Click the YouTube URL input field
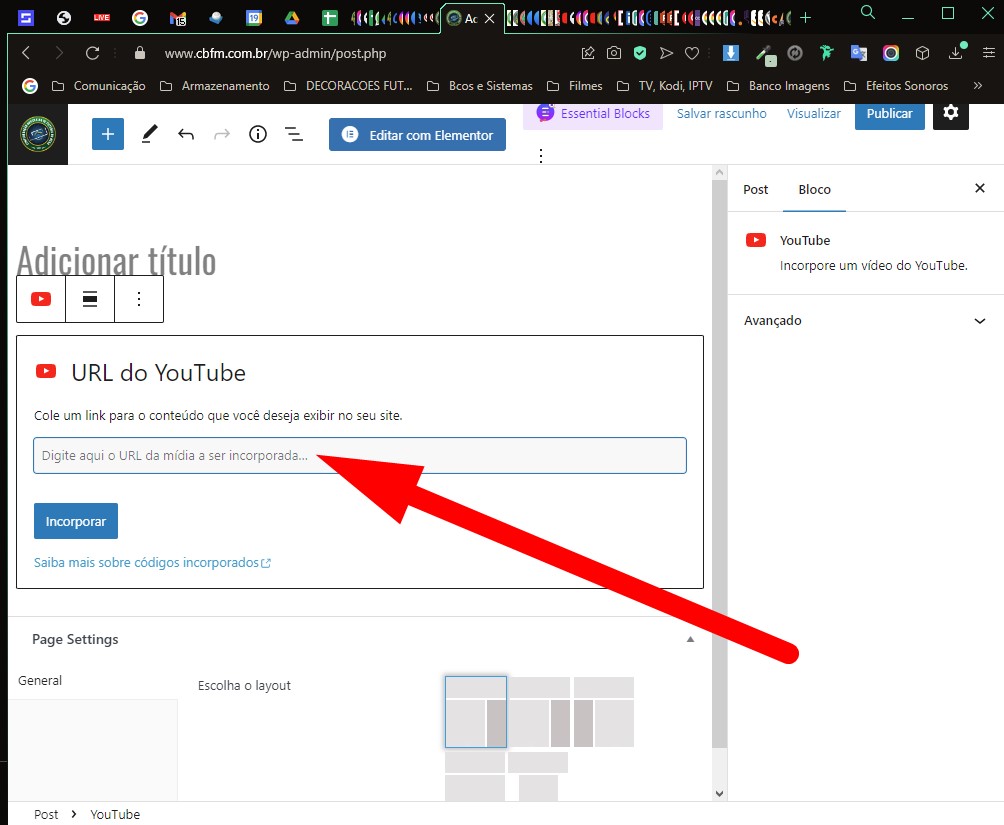 [x=360, y=455]
